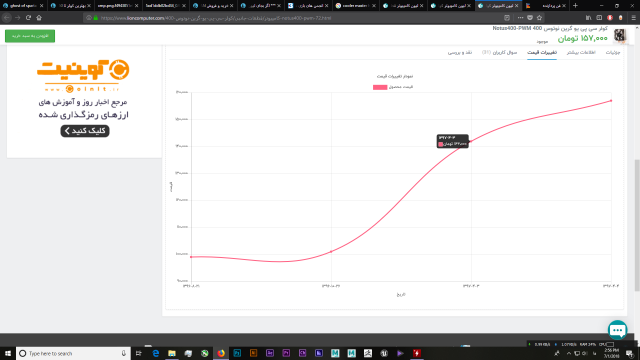The height and width of the screenshot is (360, 640).
Task: Open After Effects from the taskbar
Action: coord(270,353)
